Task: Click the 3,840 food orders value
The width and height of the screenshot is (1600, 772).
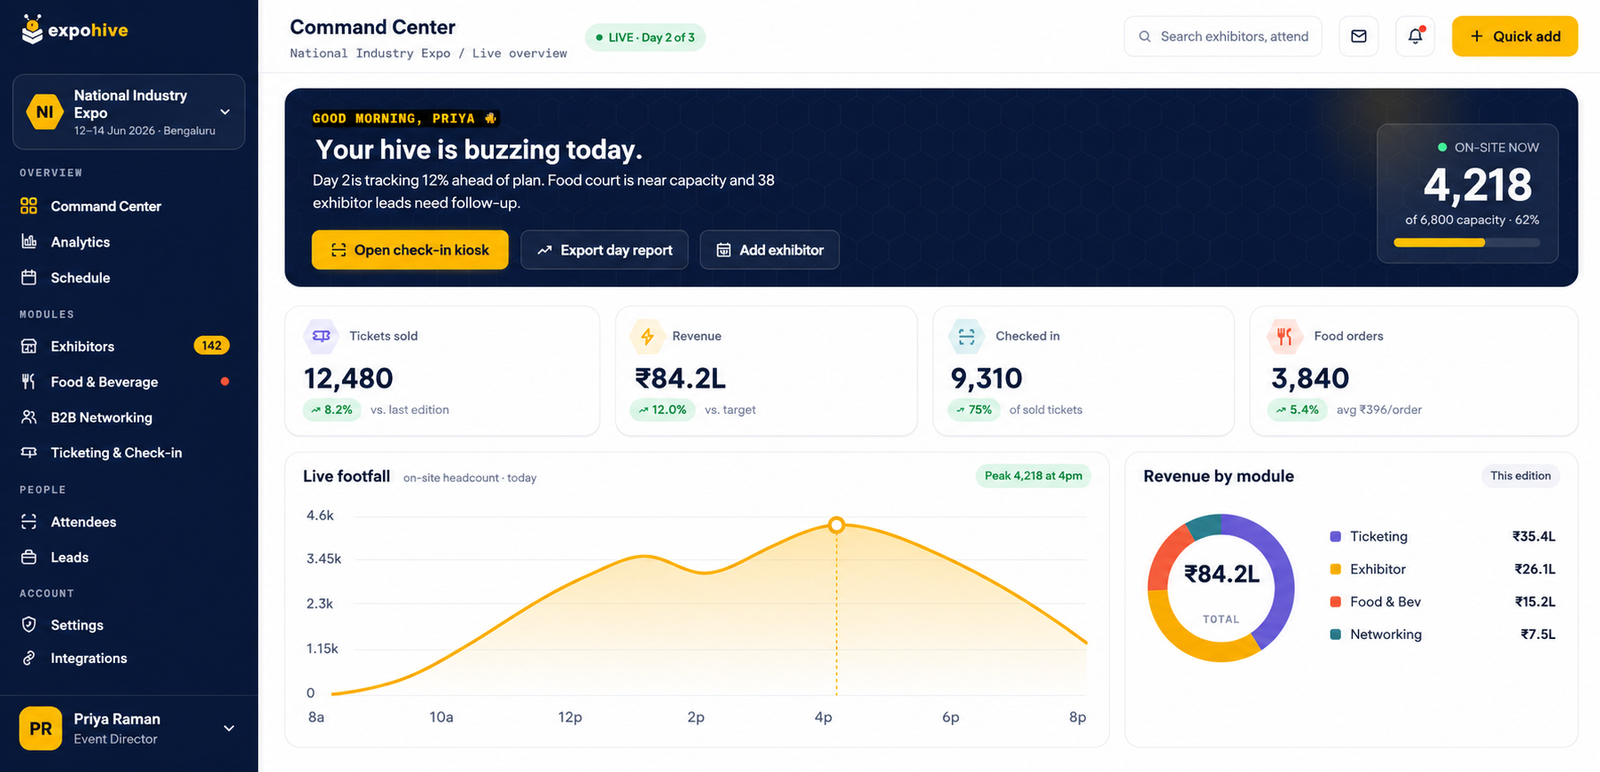Action: (1310, 378)
